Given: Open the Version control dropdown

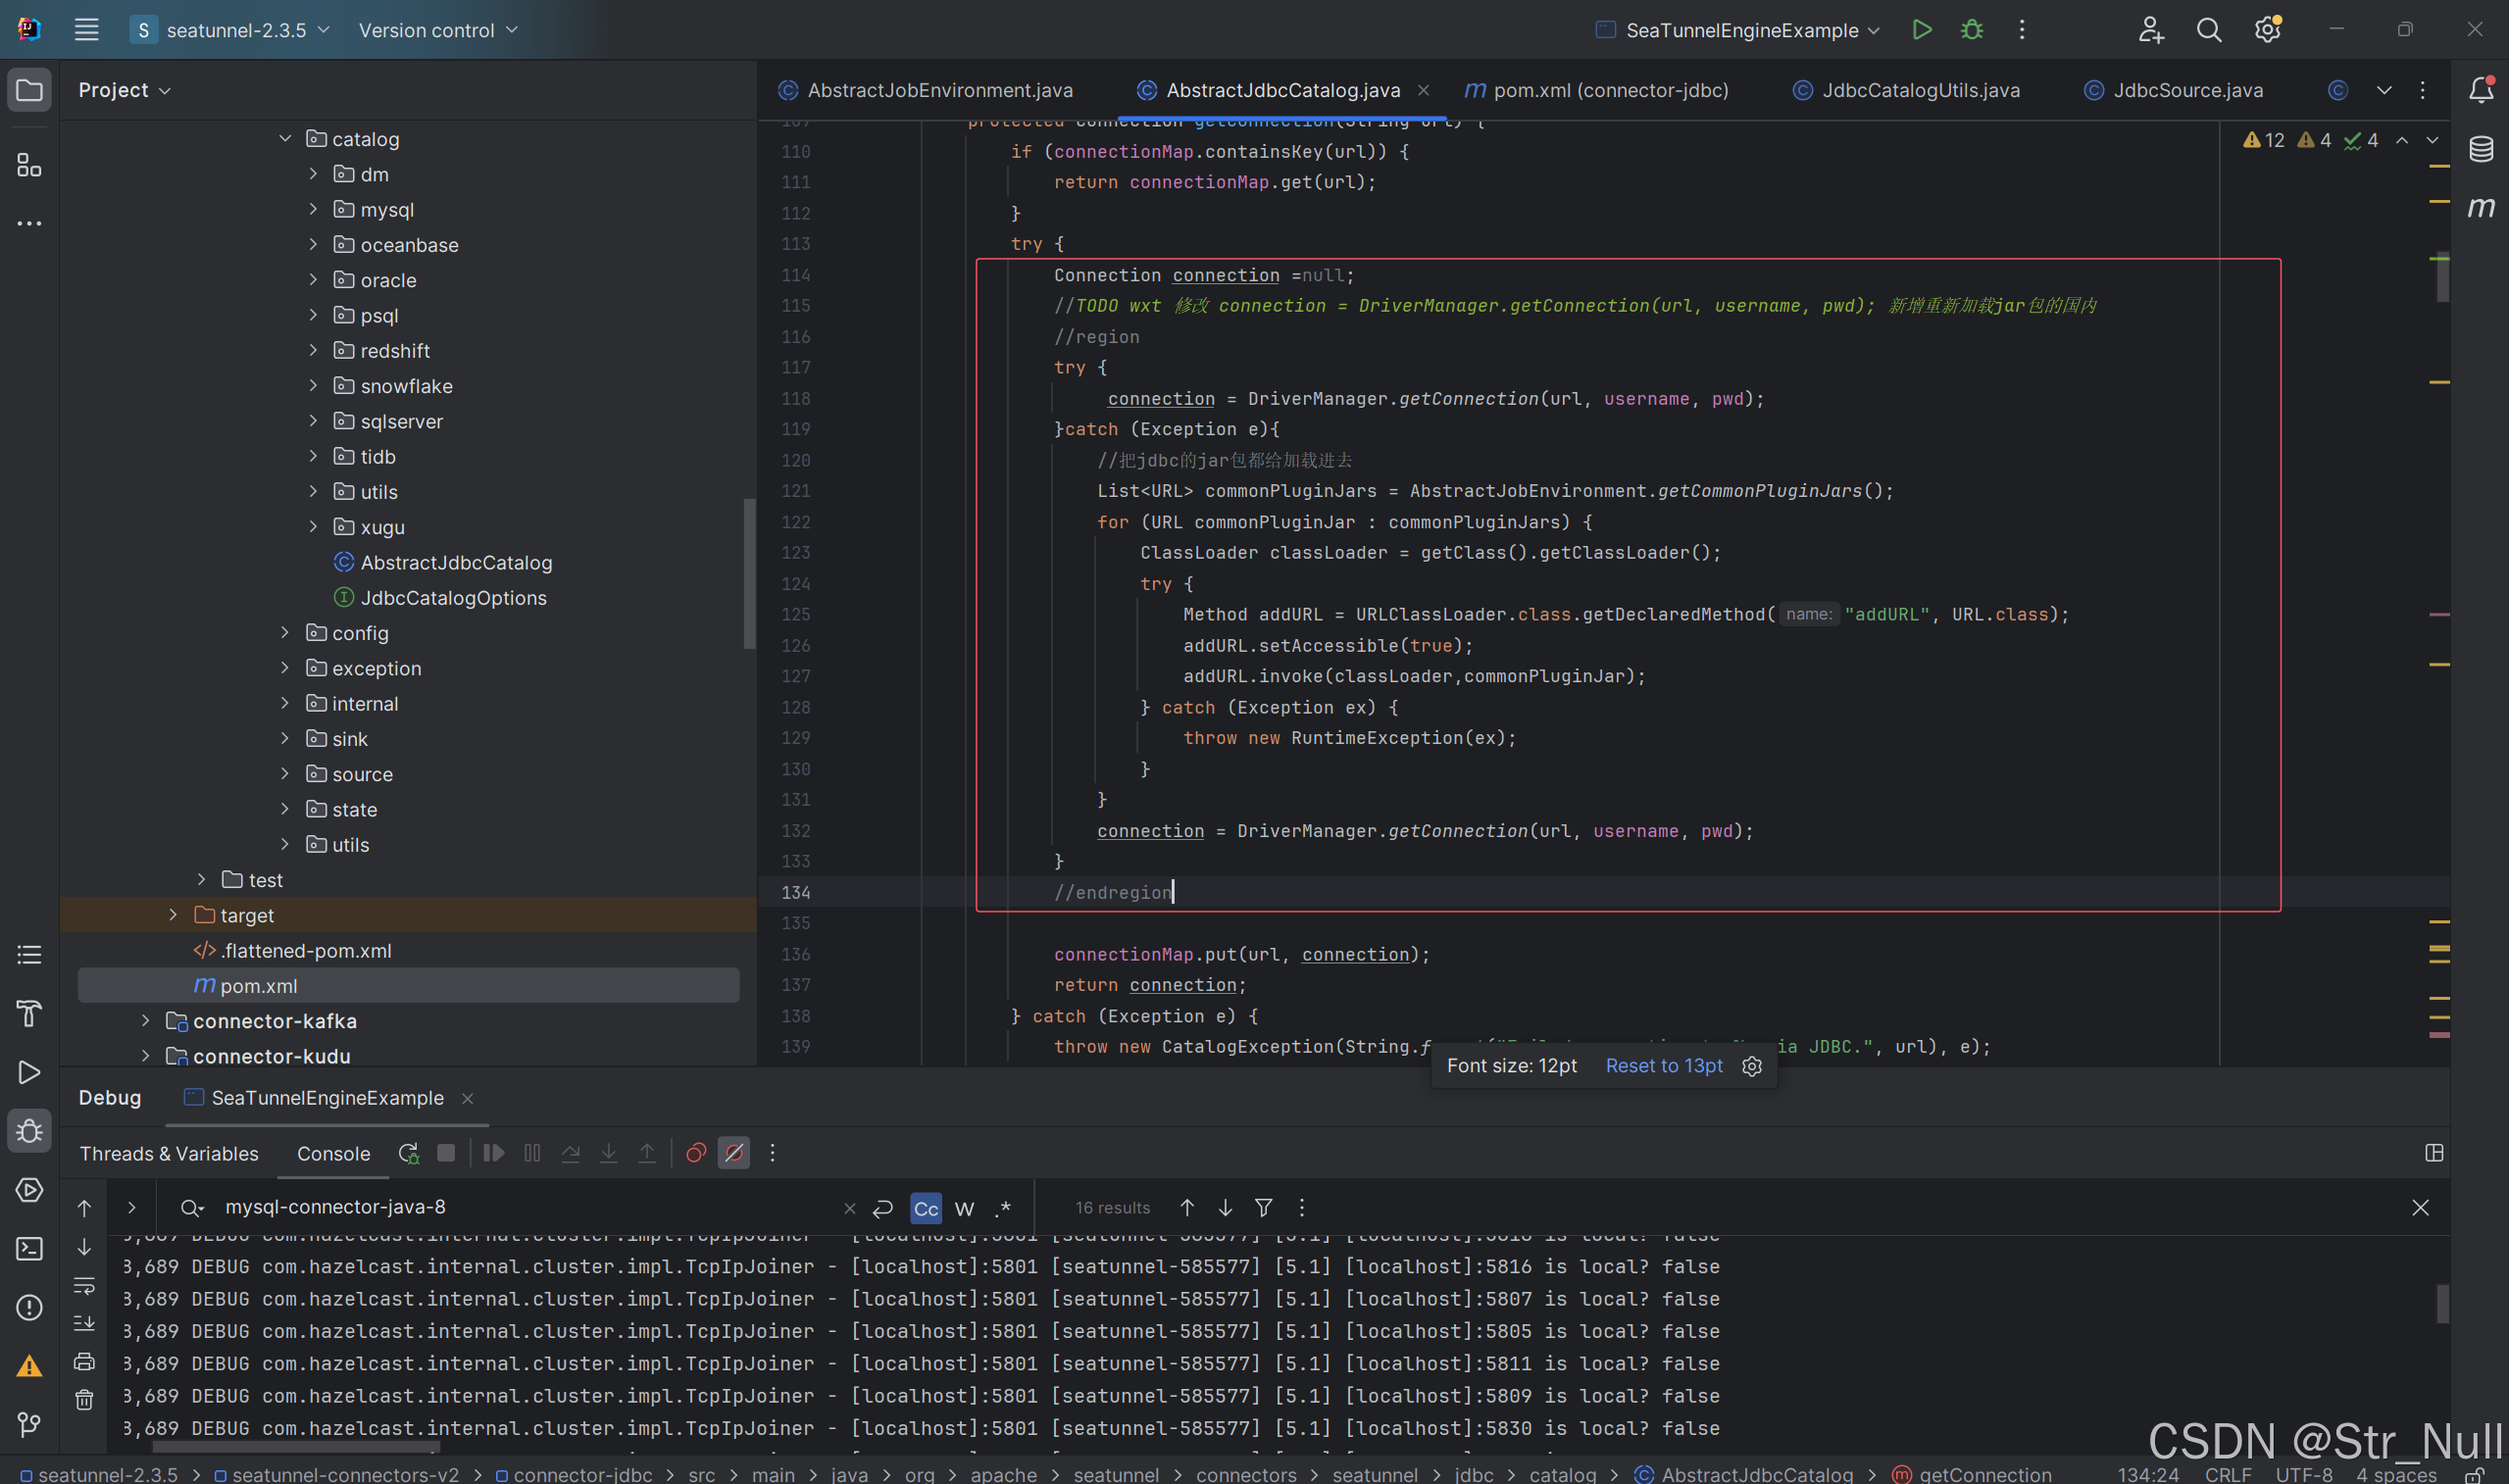Looking at the screenshot, I should (438, 30).
